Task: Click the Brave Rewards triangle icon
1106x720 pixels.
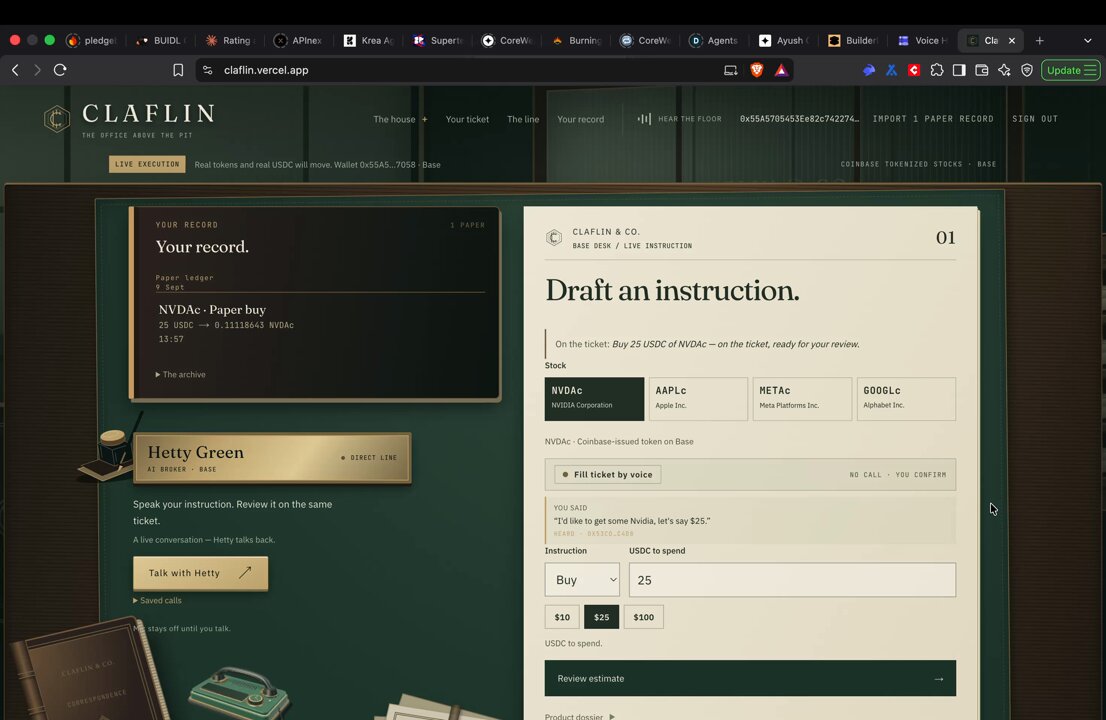Action: point(781,70)
